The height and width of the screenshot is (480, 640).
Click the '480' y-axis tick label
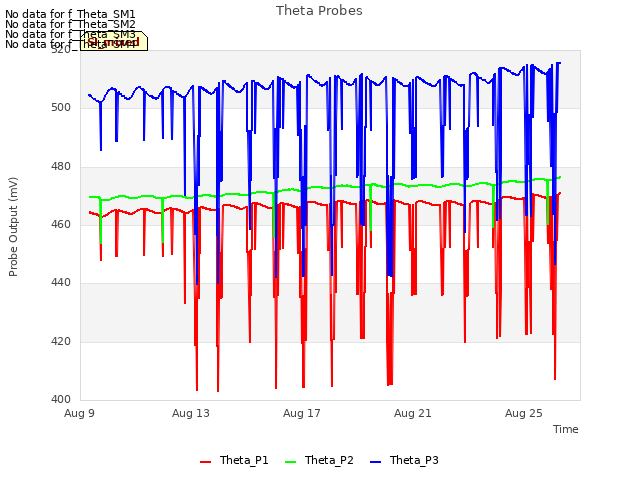coord(61,167)
